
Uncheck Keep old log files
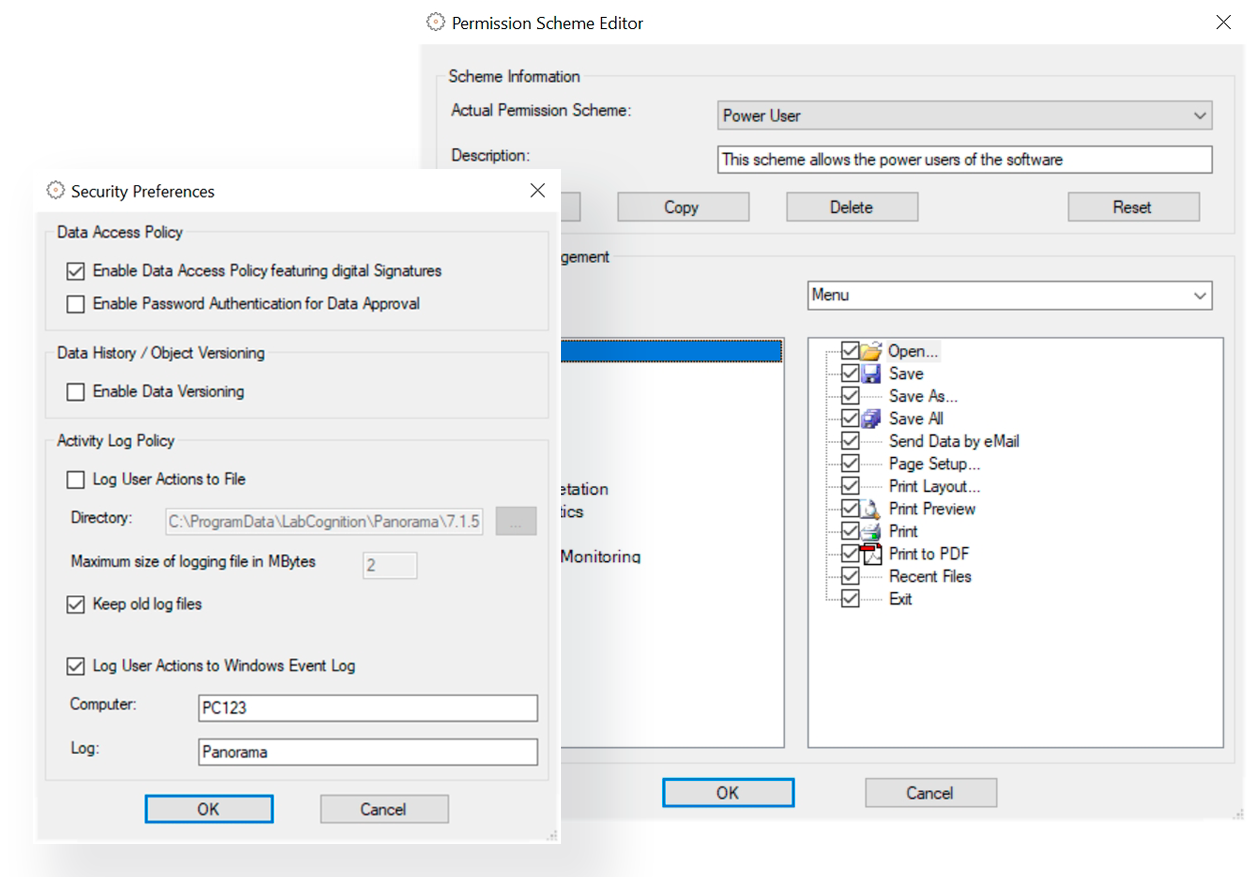coord(76,605)
